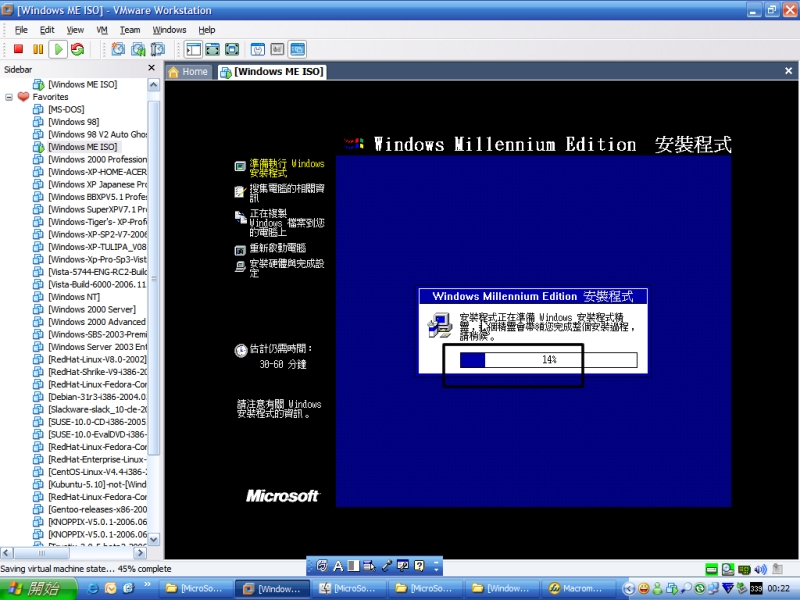Open the File menu

21,30
